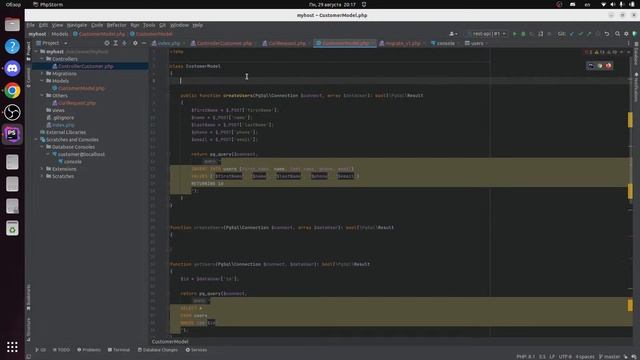Open OBS Studio from the Ubuntu dock
640x360 pixels.
[x=12, y=112]
